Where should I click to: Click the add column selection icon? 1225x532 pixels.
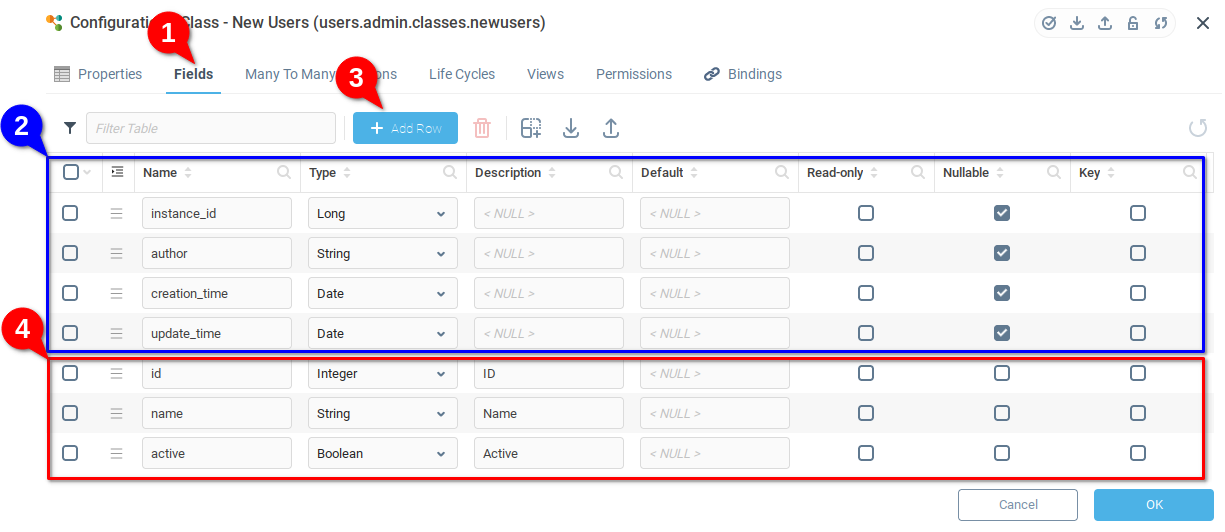tap(531, 128)
